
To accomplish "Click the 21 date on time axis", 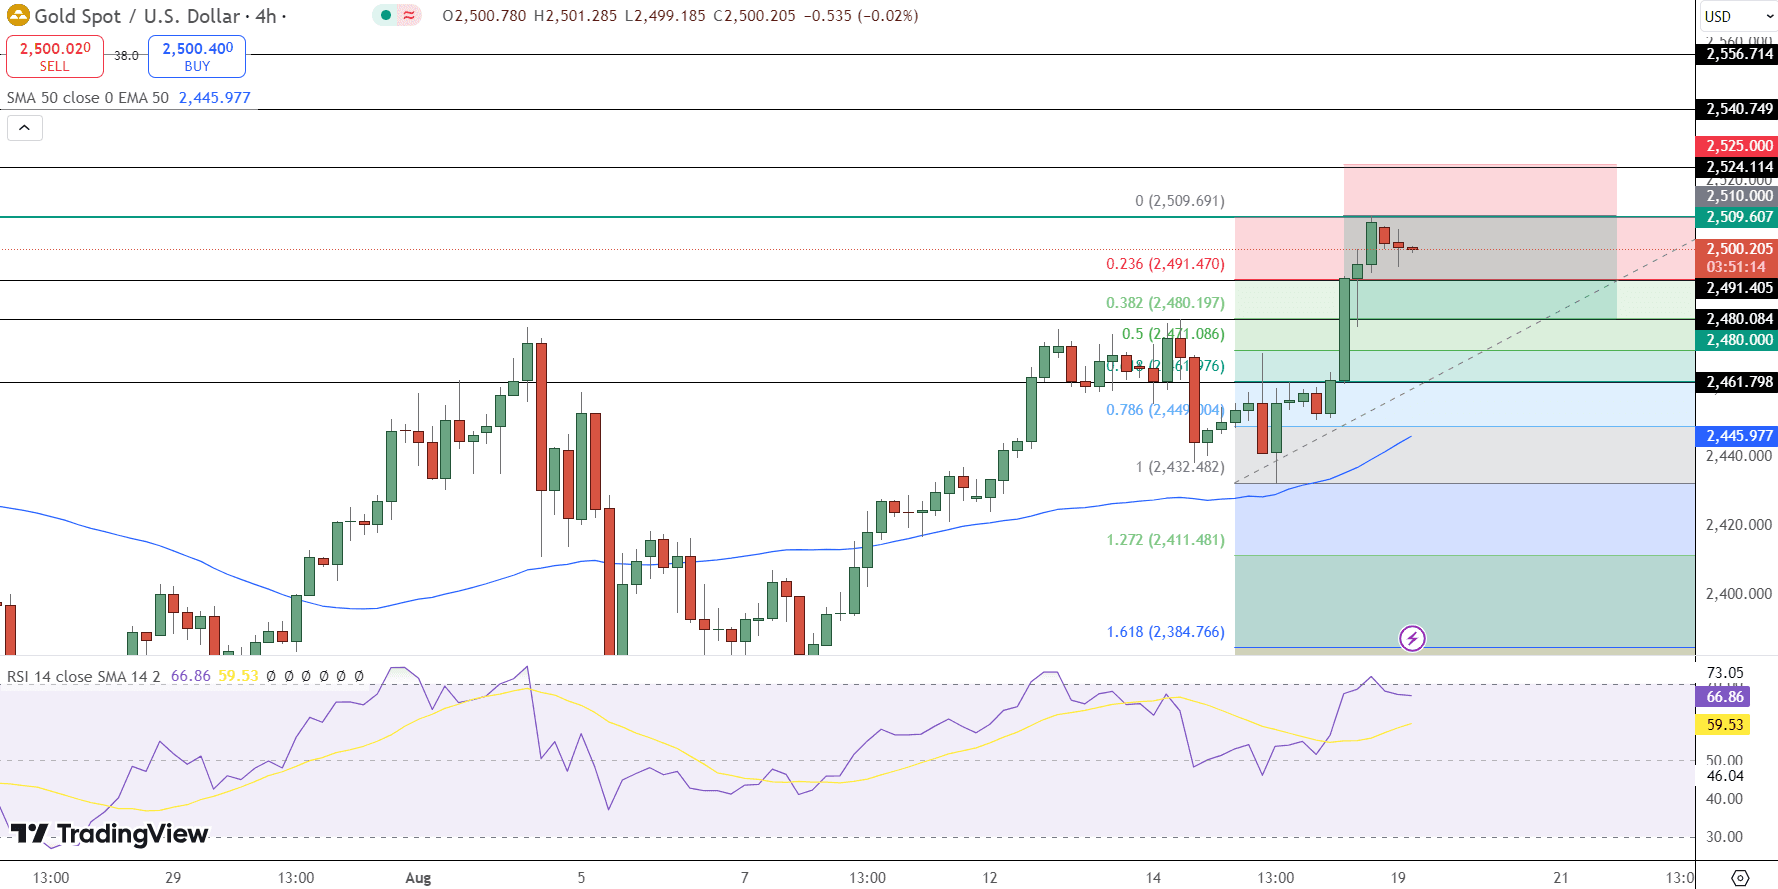I will click(1561, 878).
